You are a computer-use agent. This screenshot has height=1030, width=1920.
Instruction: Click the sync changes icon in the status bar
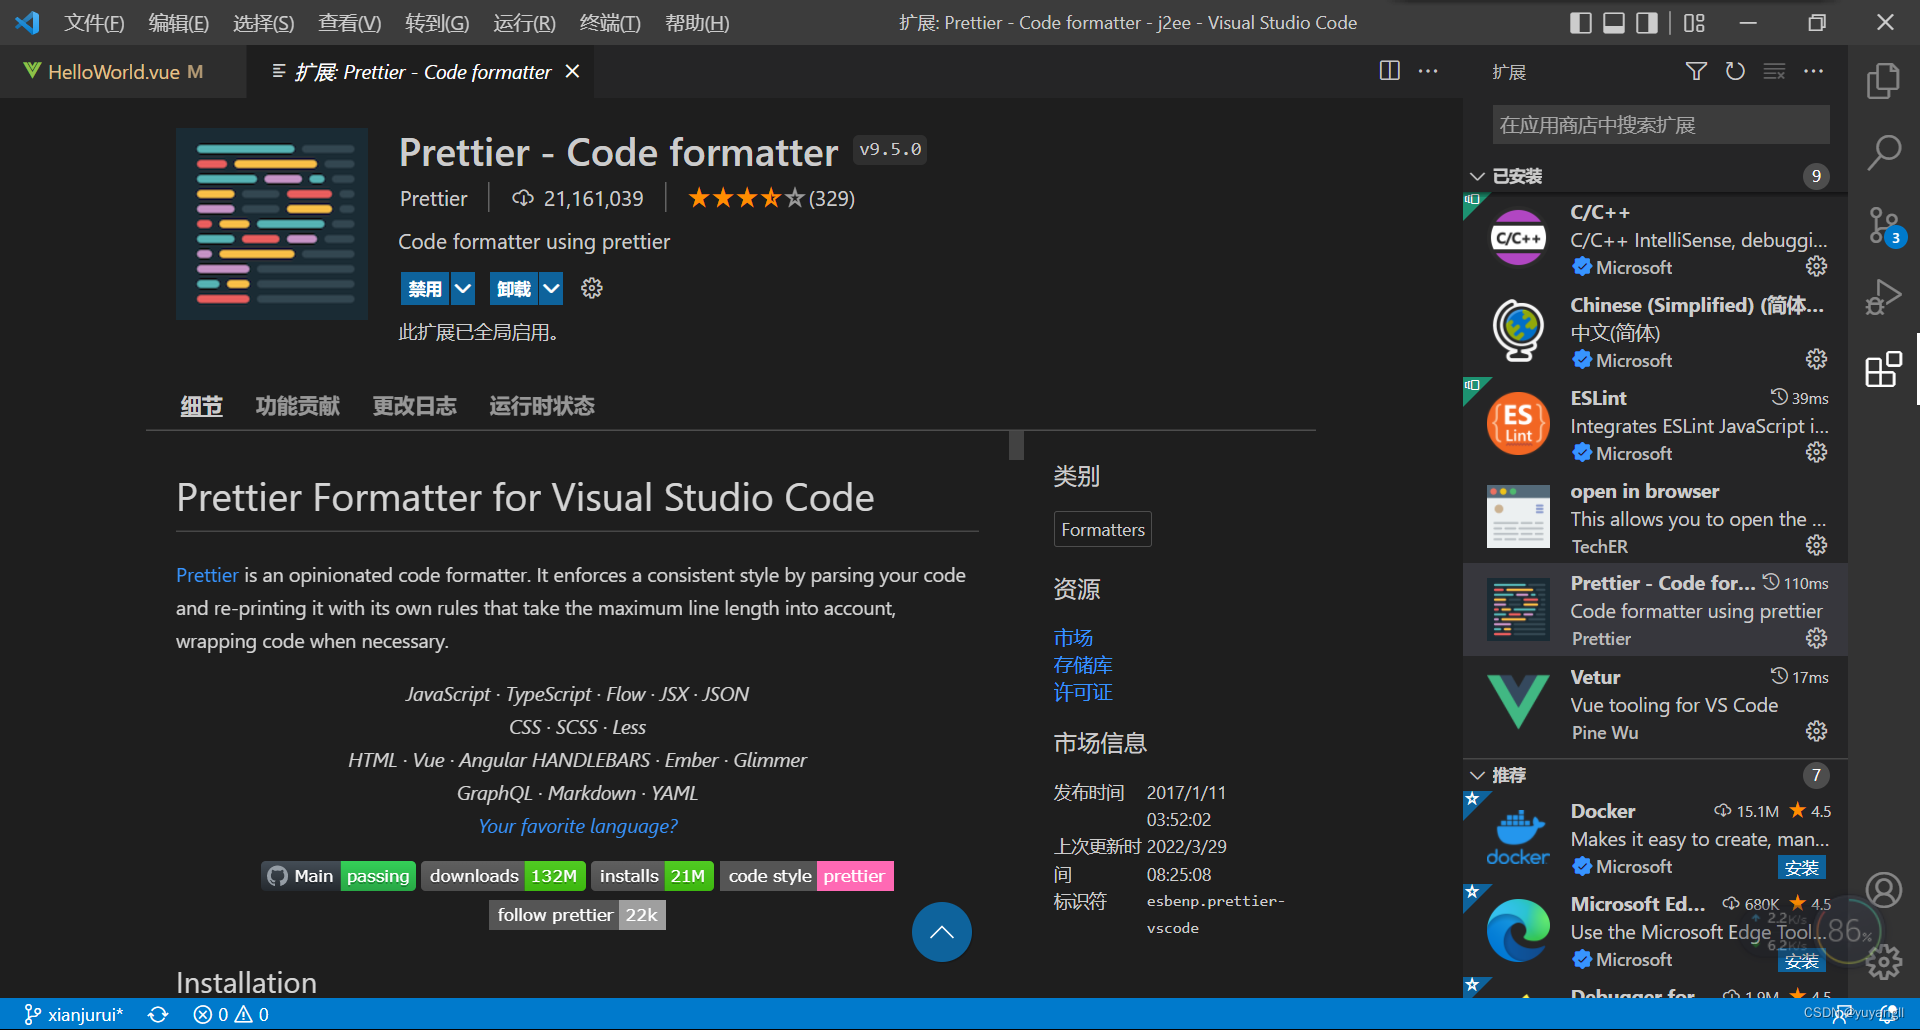coord(158,1014)
